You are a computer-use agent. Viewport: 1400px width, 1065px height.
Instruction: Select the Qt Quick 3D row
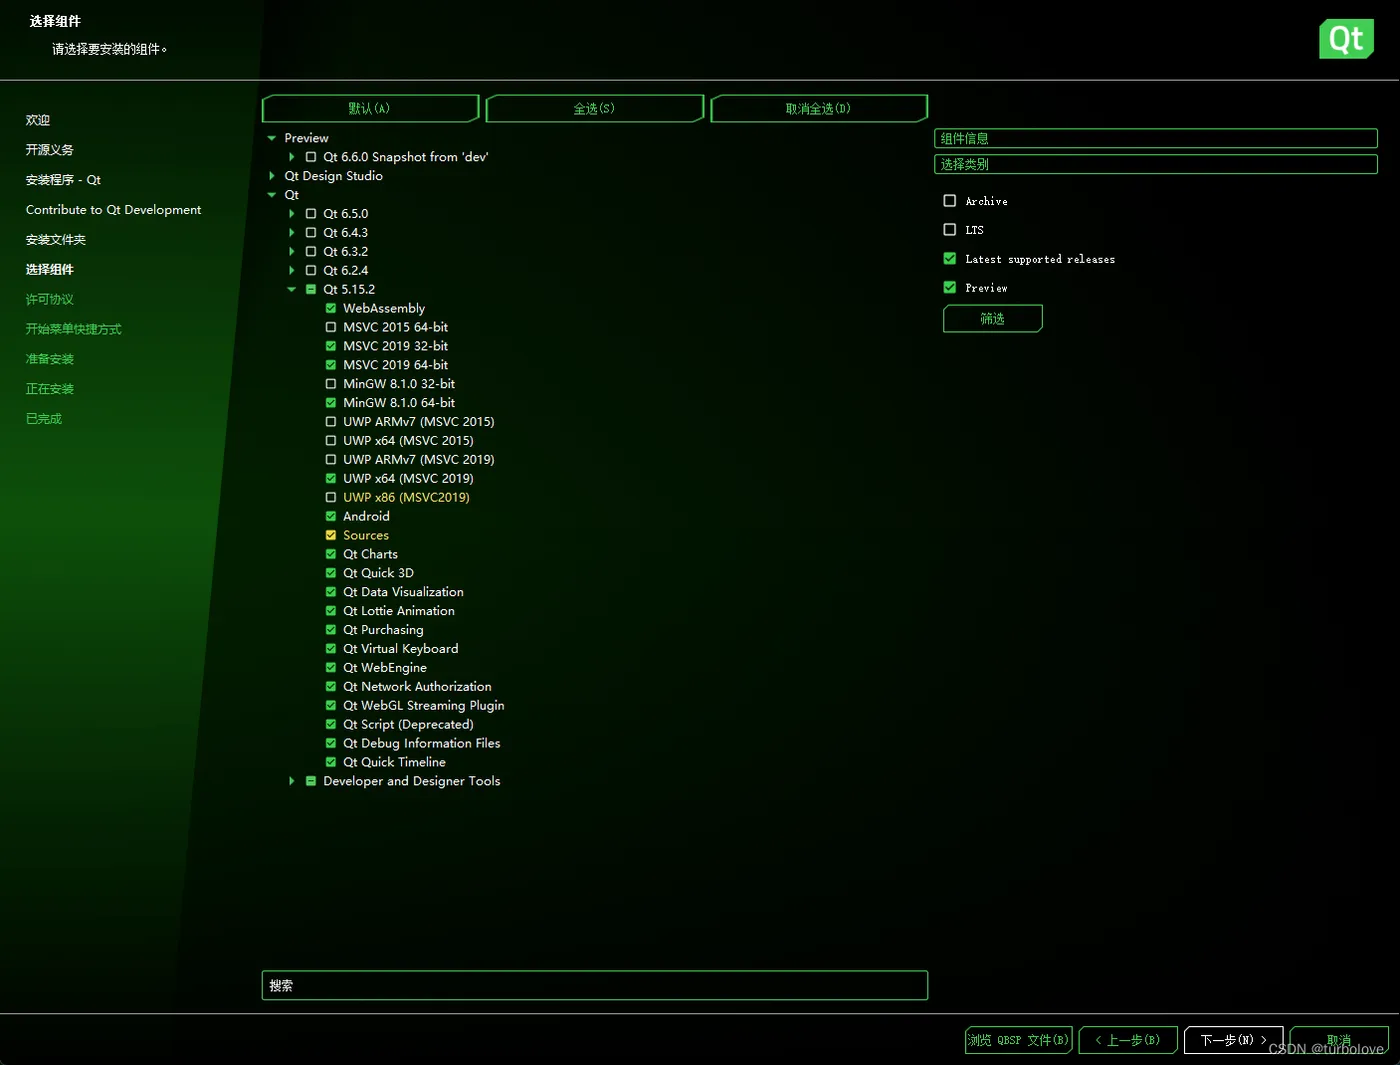(379, 573)
